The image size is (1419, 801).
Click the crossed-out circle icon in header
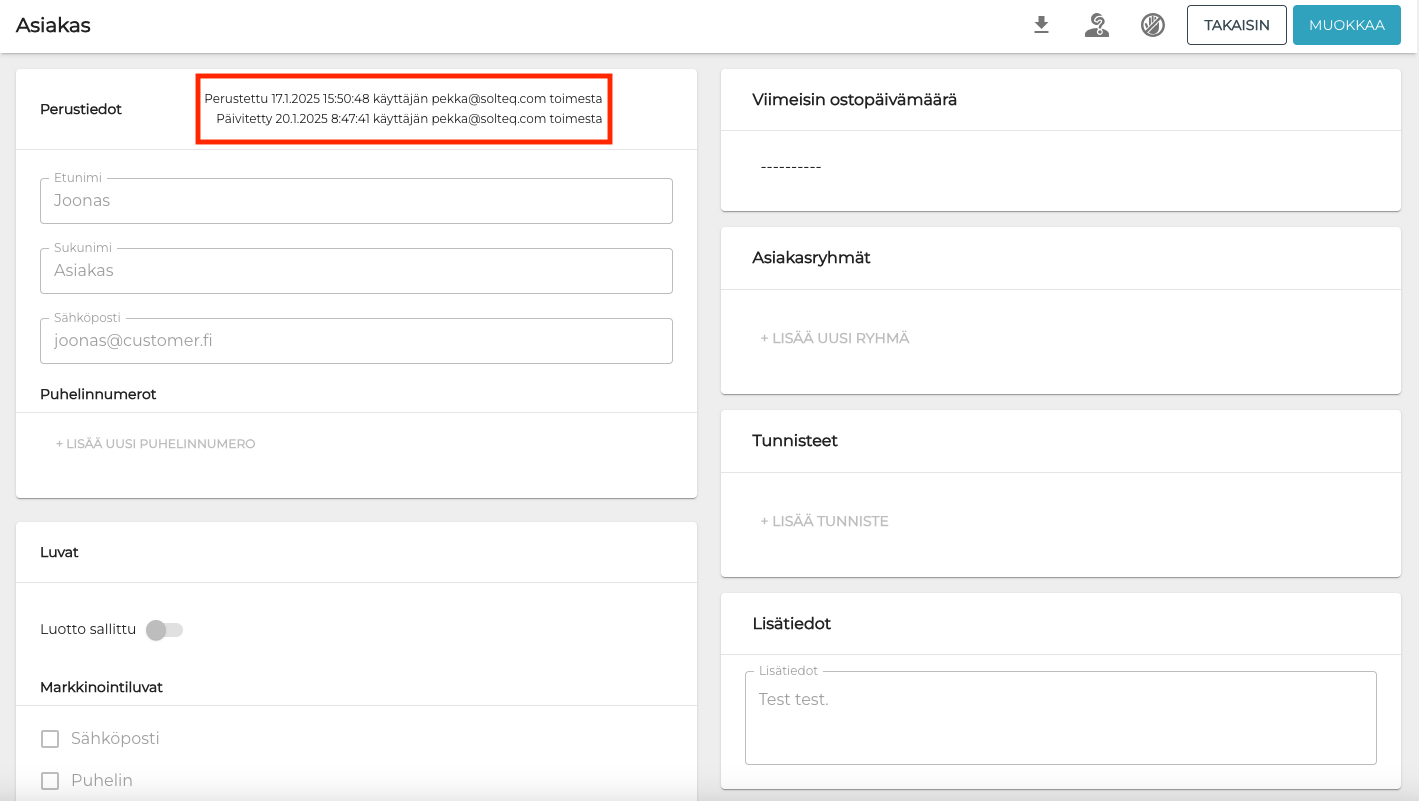pyautogui.click(x=1152, y=25)
